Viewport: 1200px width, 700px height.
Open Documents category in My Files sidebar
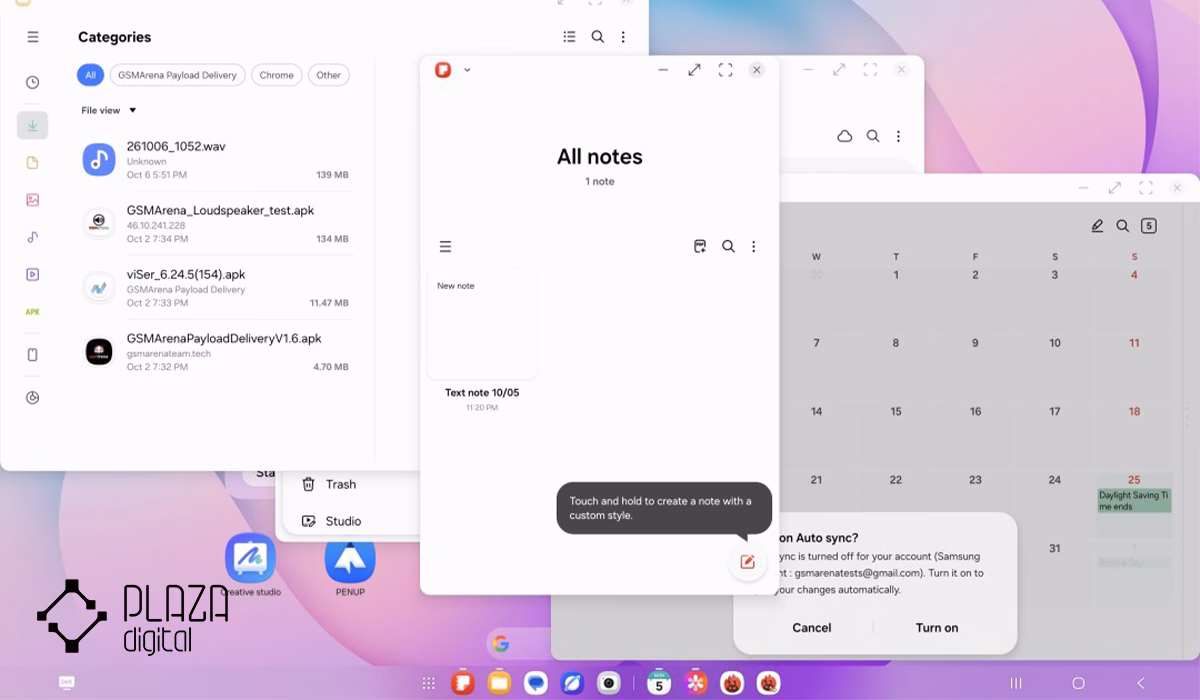click(33, 163)
